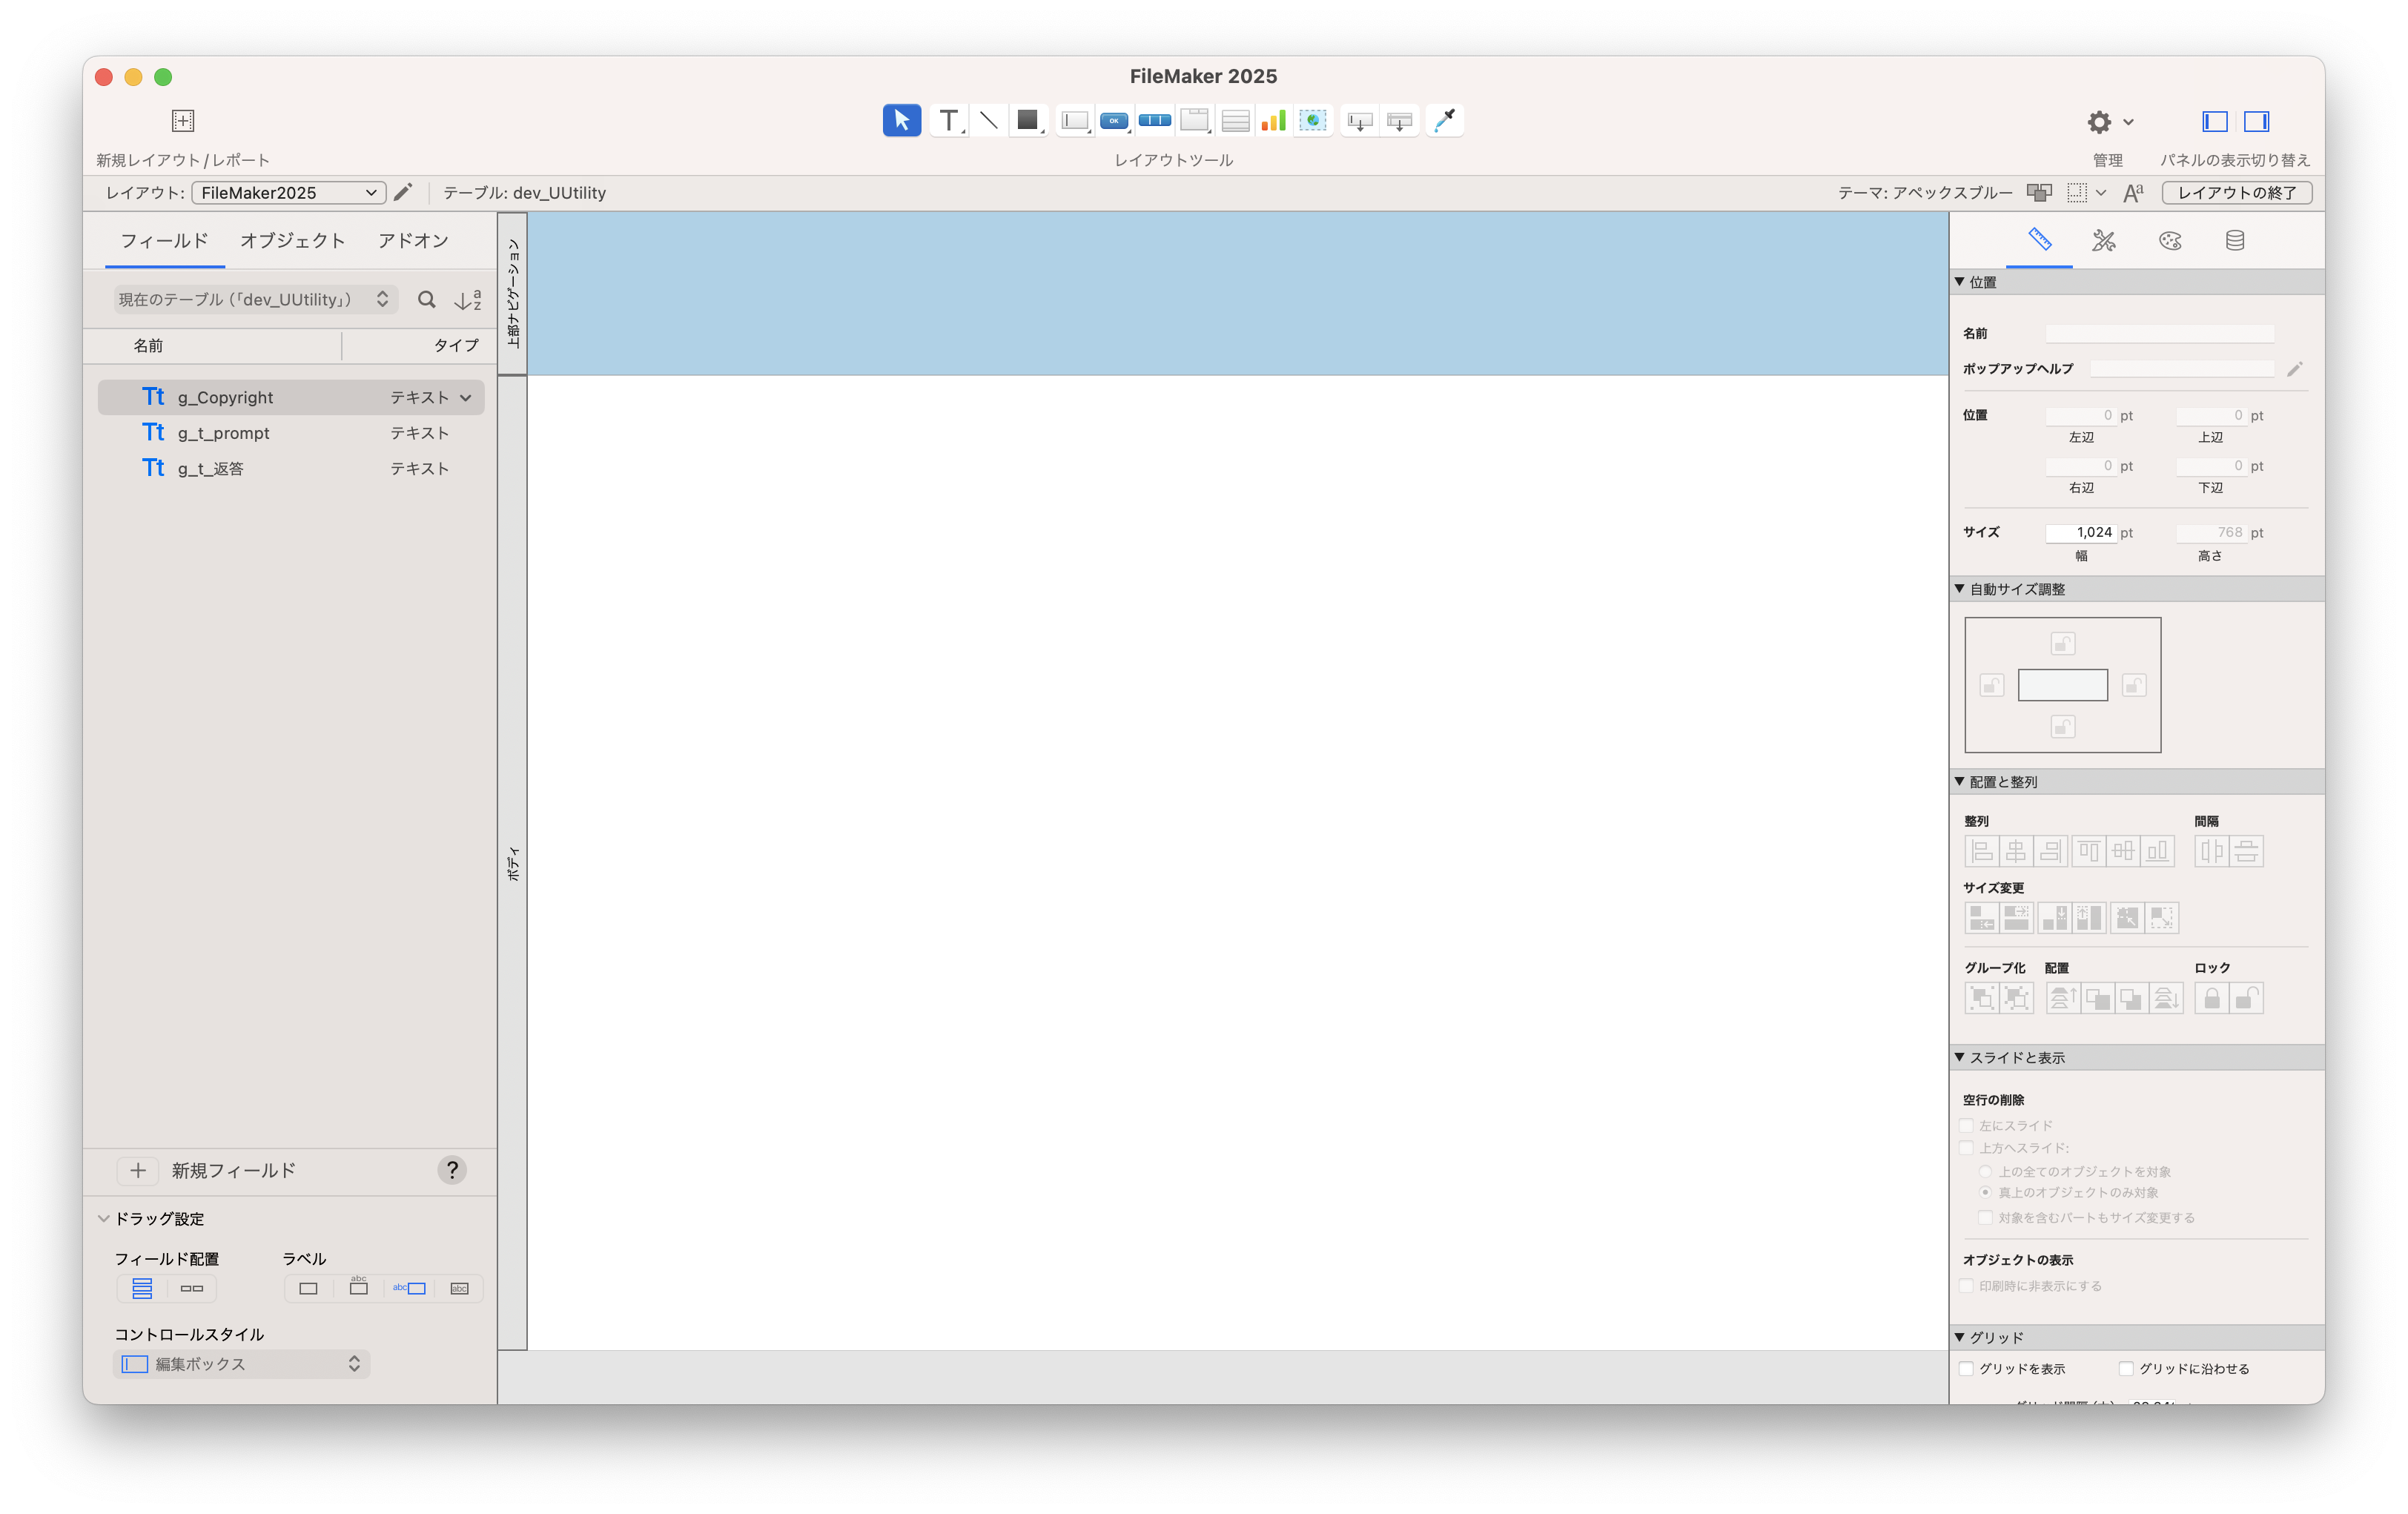Click the theme change icon

[2039, 192]
